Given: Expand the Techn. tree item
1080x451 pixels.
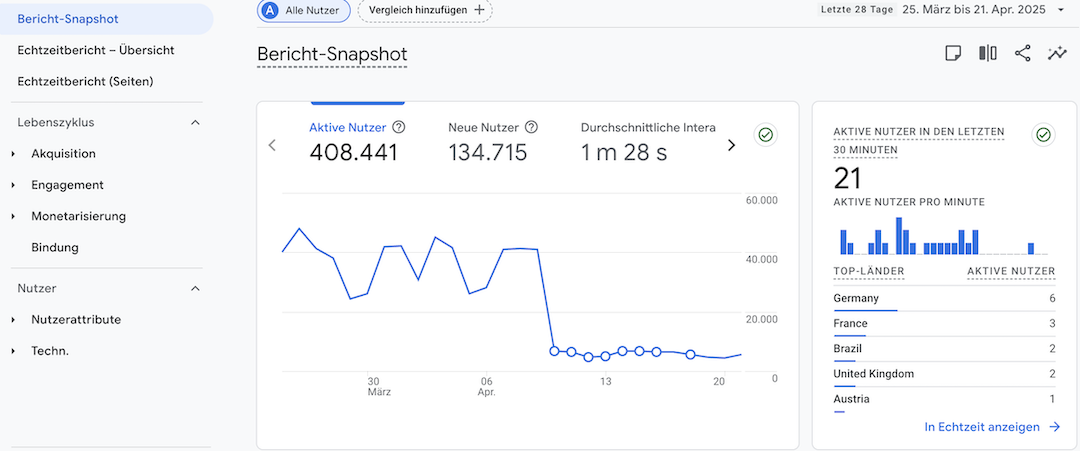Looking at the screenshot, I should click(x=13, y=351).
